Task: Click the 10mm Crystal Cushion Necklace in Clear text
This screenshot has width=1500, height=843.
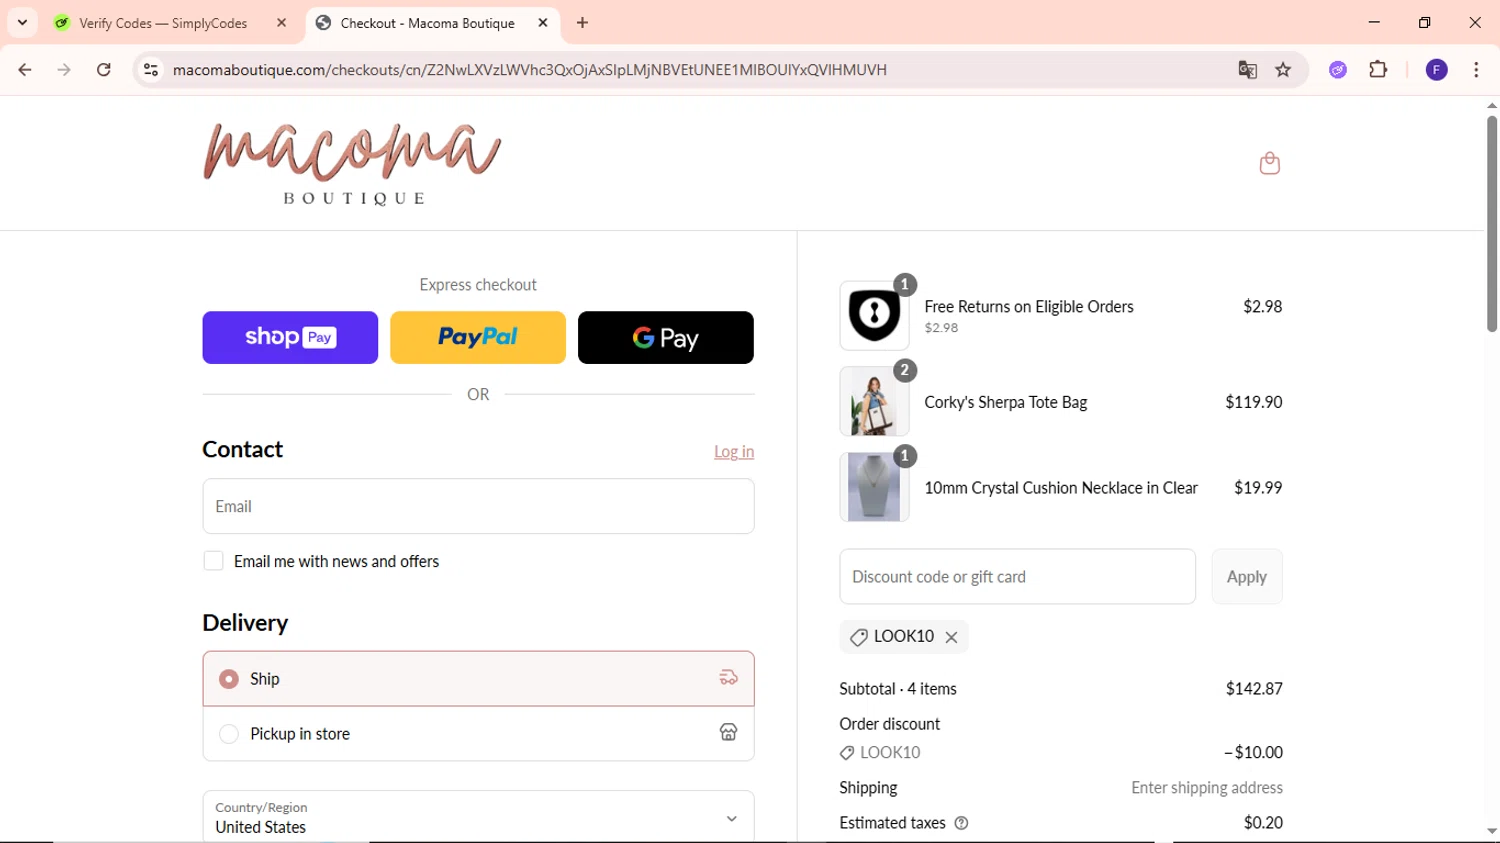Action: 1061,488
